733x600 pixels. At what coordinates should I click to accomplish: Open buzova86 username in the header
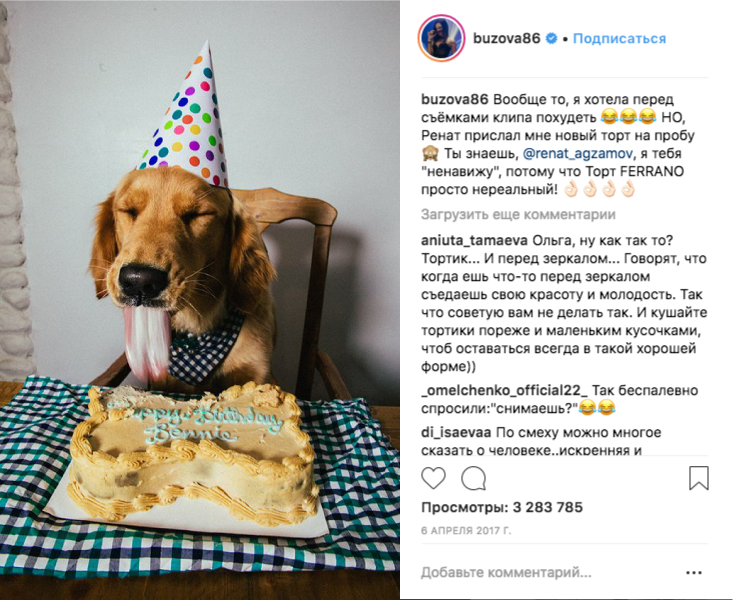coord(507,38)
